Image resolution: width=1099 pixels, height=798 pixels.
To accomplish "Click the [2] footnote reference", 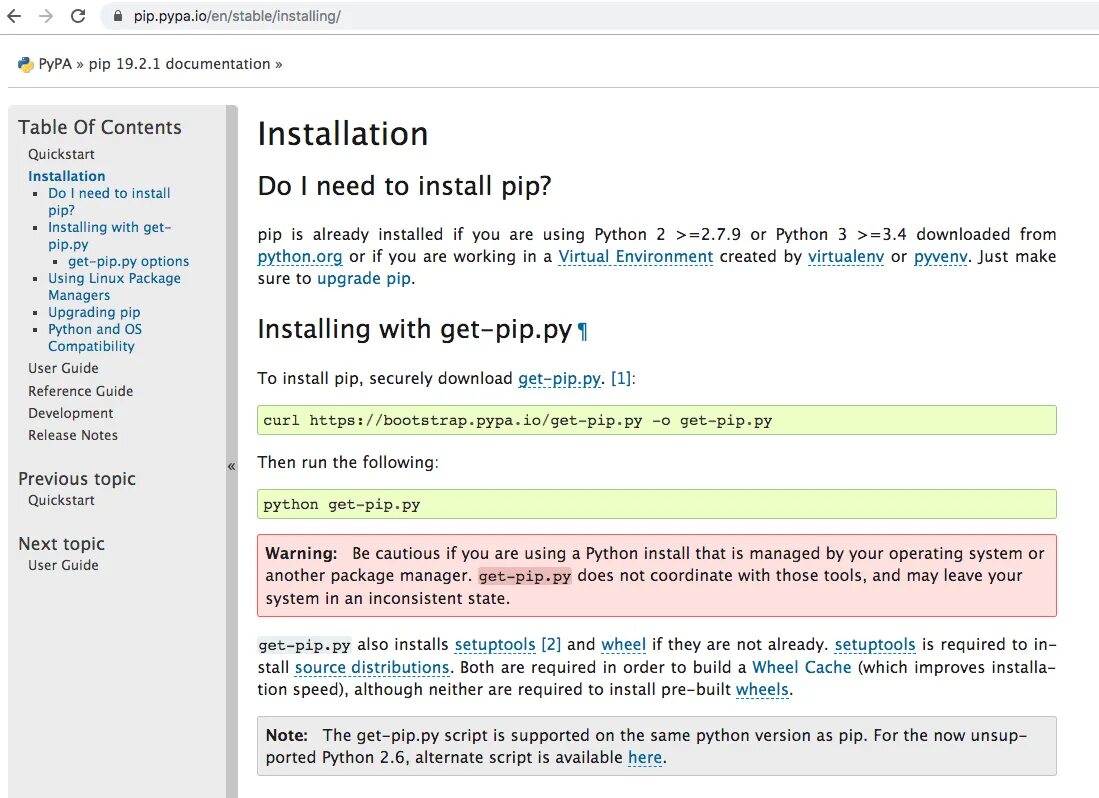I will point(551,644).
